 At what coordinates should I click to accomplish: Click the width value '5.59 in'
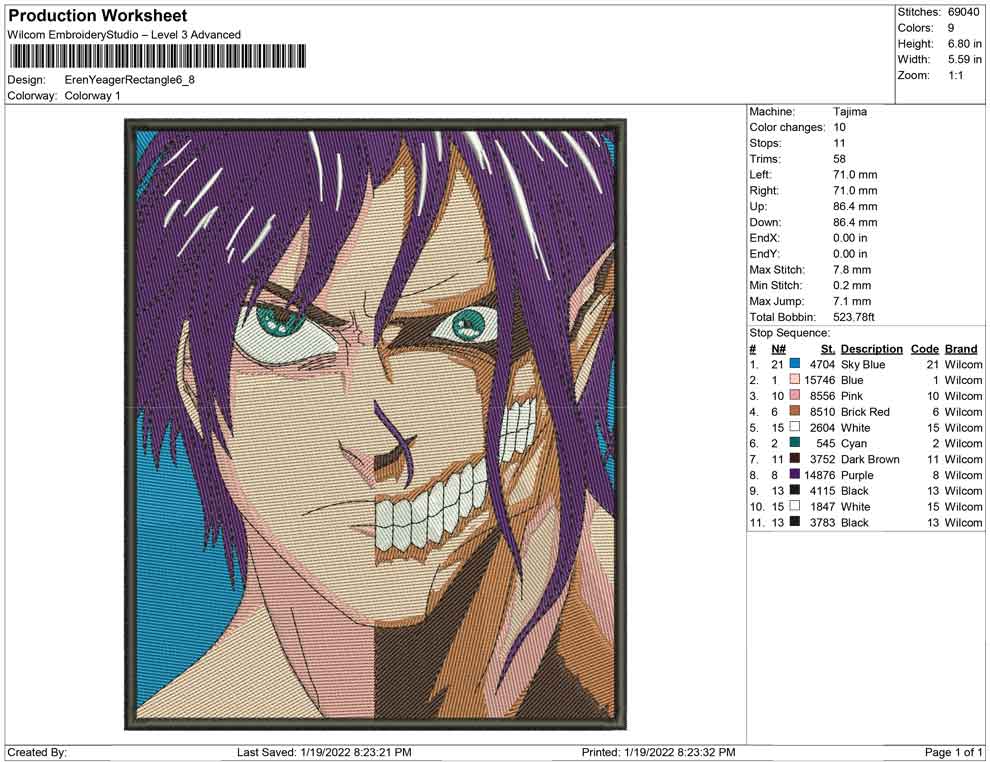[965, 59]
